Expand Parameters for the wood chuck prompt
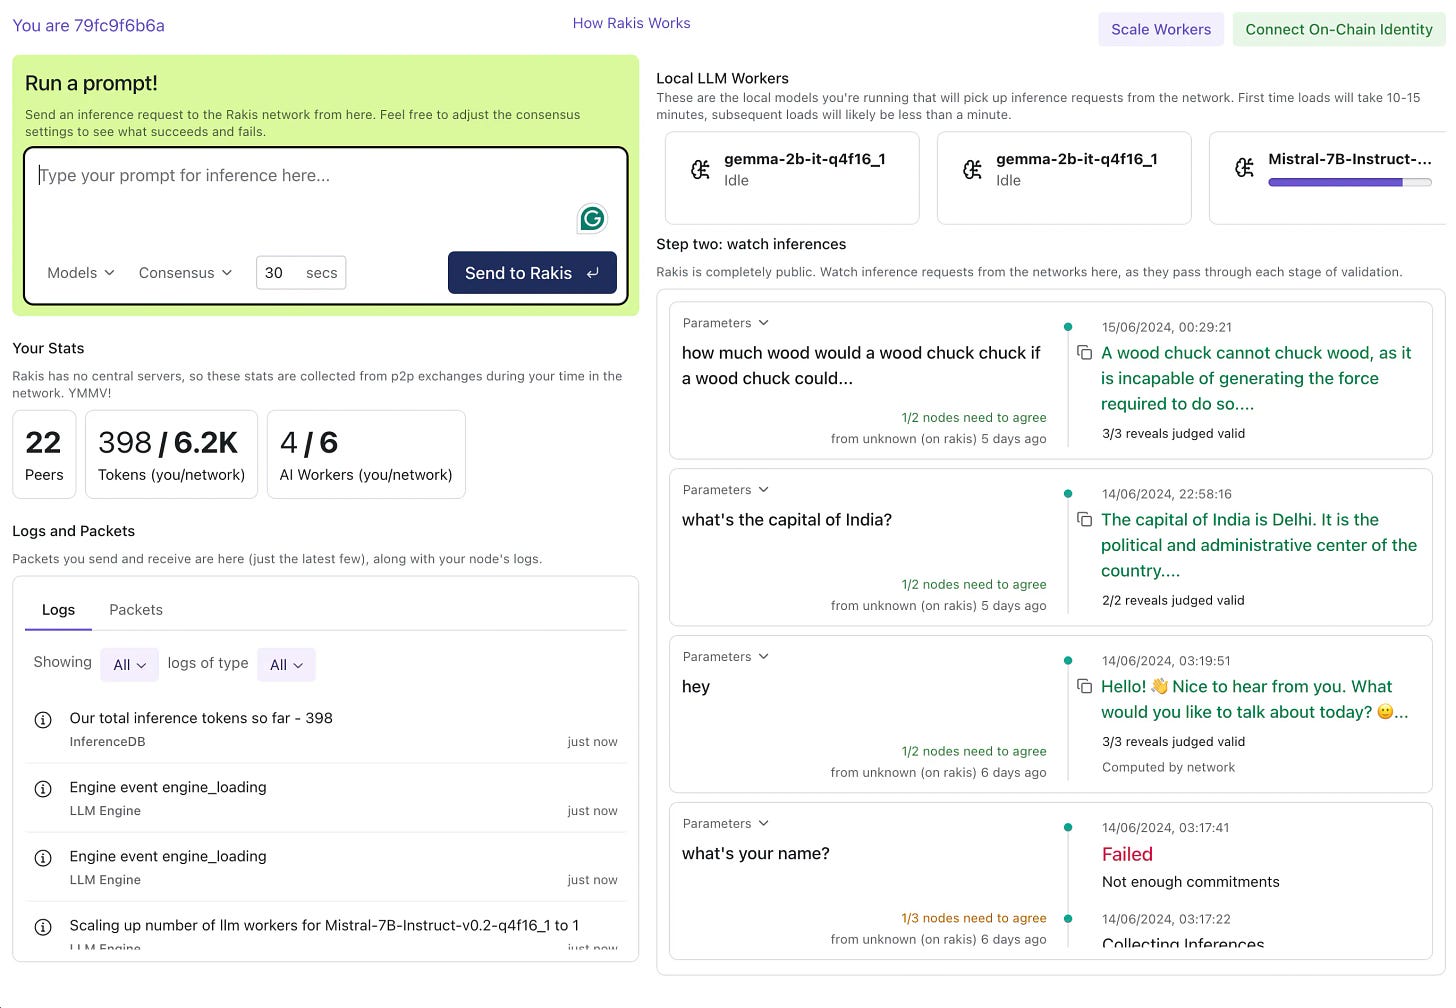The width and height of the screenshot is (1456, 1008). (x=726, y=323)
